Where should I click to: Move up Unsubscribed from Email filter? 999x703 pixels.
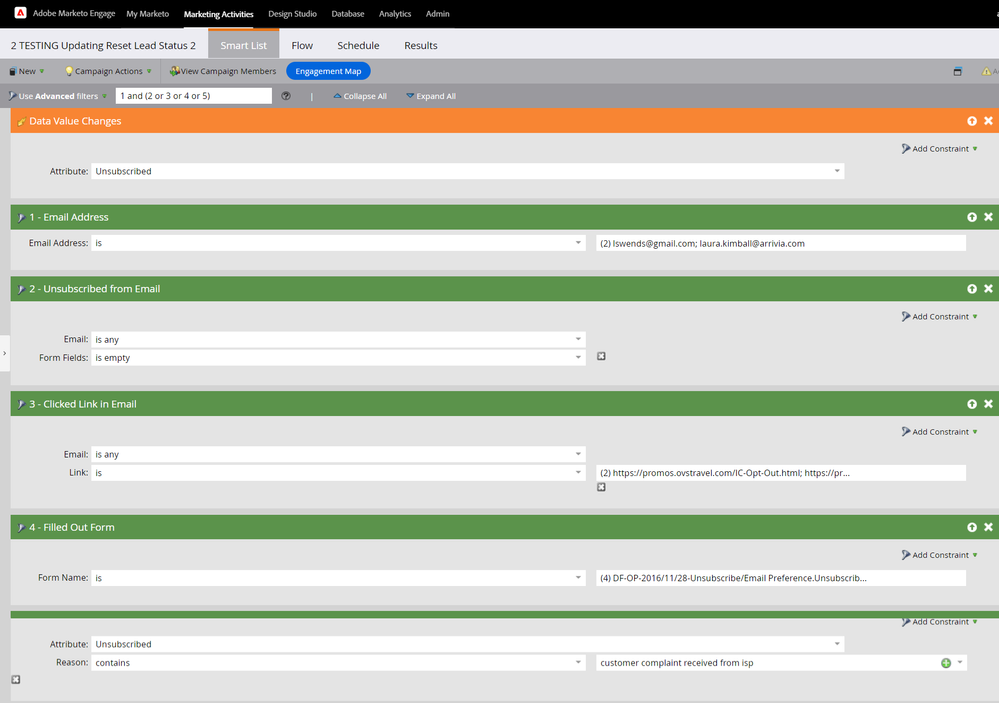coord(972,289)
